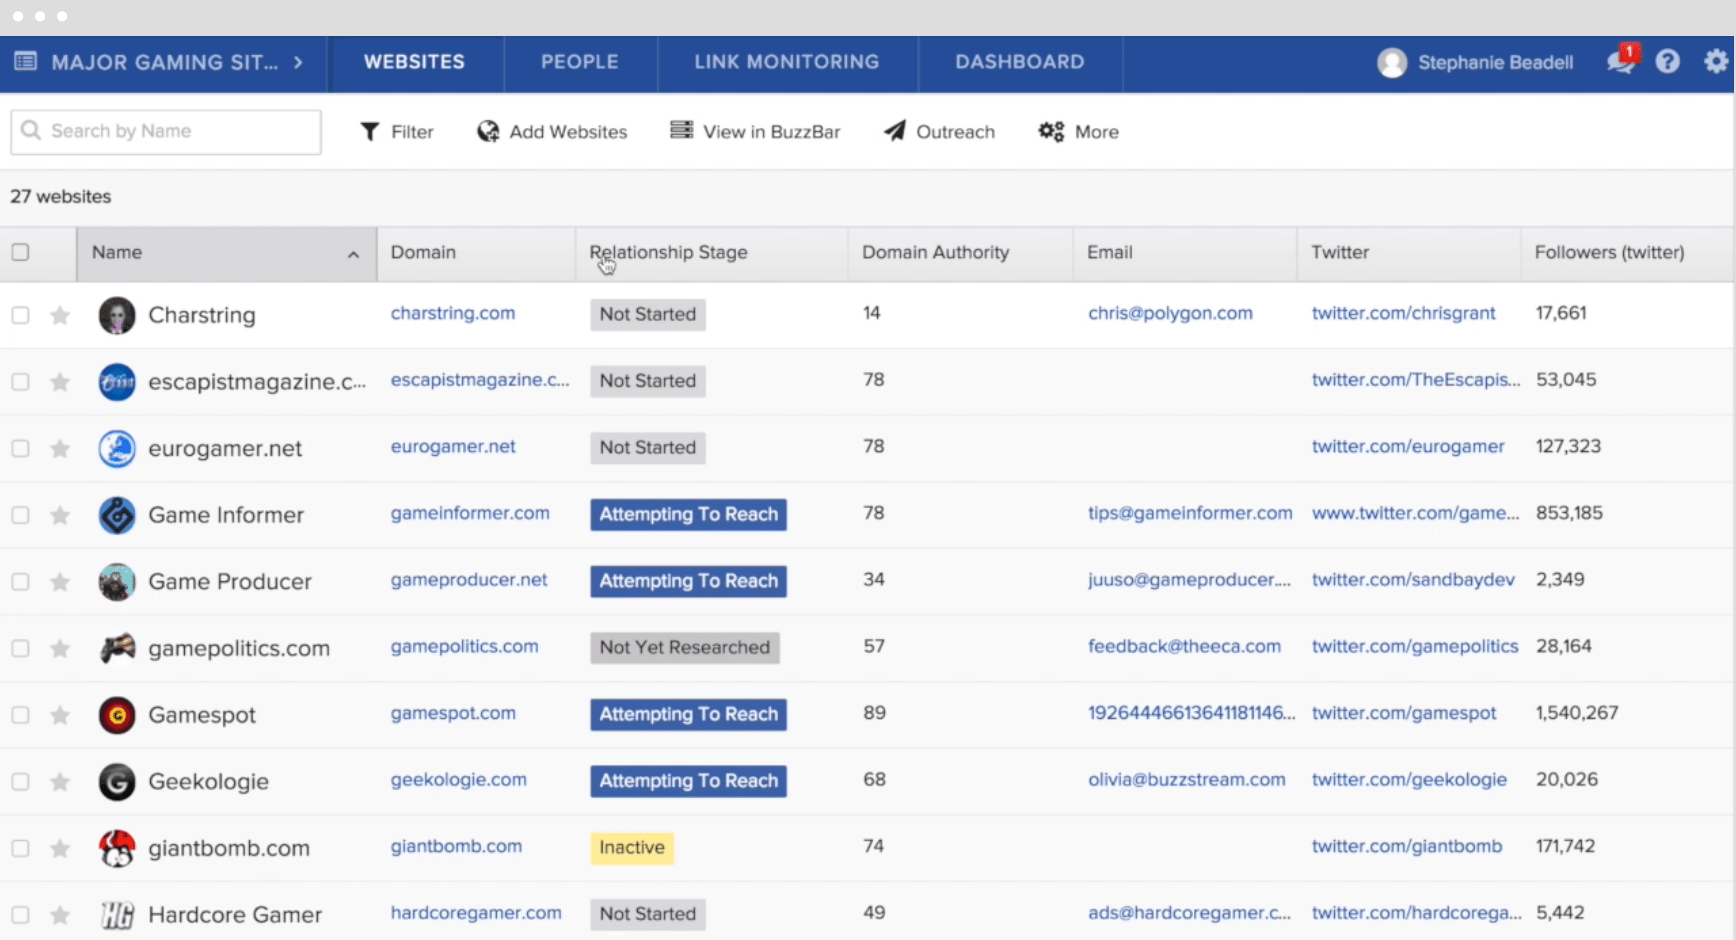Viewport: 1736px width, 940px height.
Task: Open the More gears menu
Action: pos(1051,131)
